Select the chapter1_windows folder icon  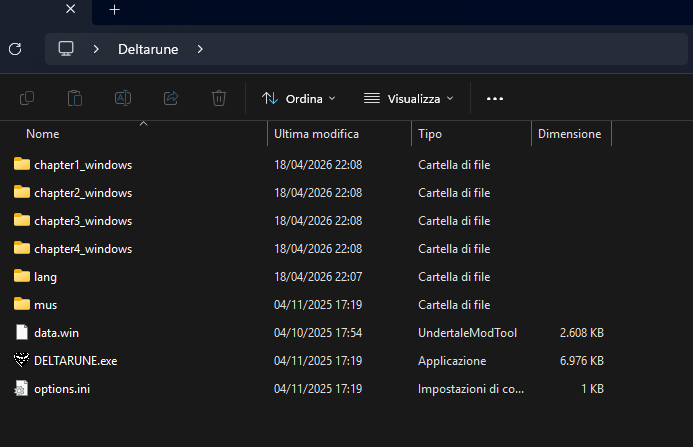(x=22, y=164)
